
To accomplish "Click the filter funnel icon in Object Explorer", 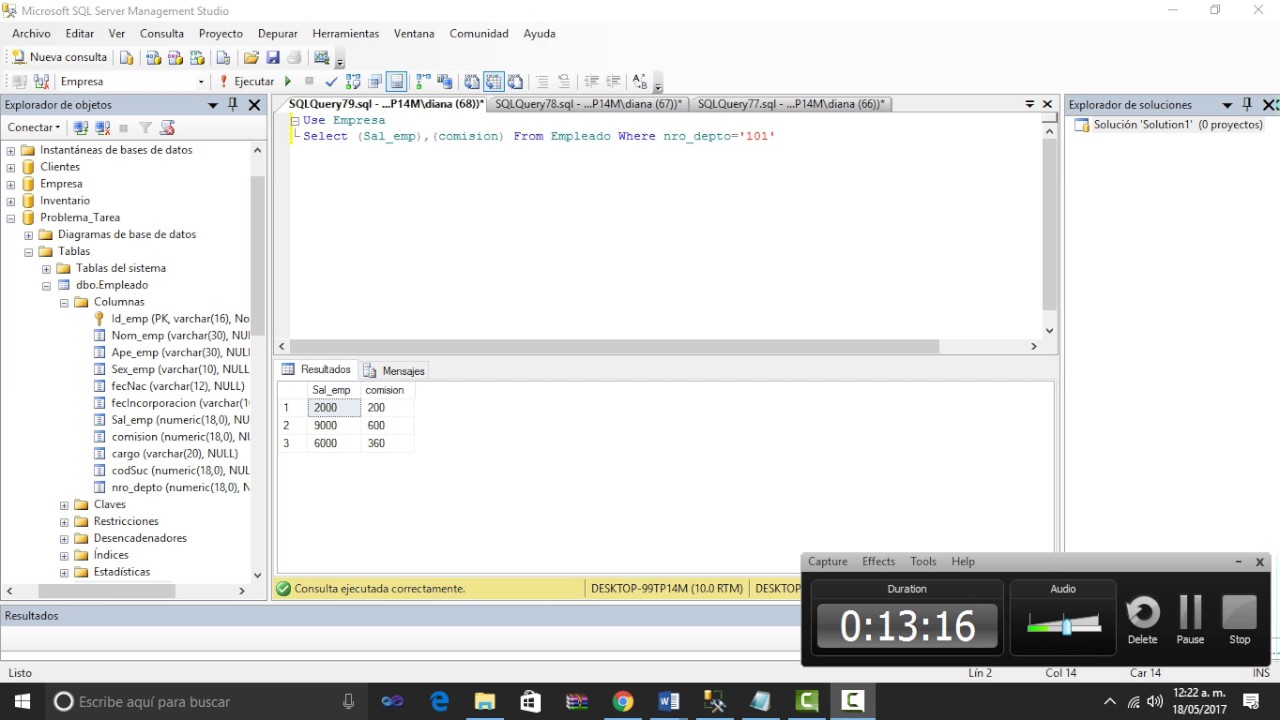I will (145, 127).
